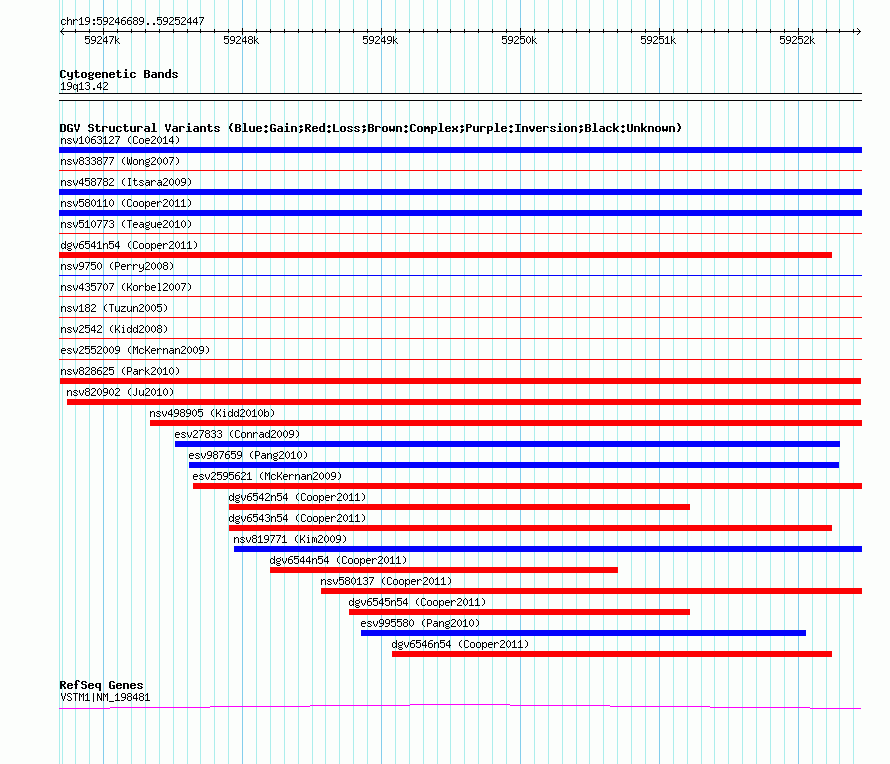
Task: Click the dgv6543n54 (Cooper2011) label
Action: tap(297, 518)
